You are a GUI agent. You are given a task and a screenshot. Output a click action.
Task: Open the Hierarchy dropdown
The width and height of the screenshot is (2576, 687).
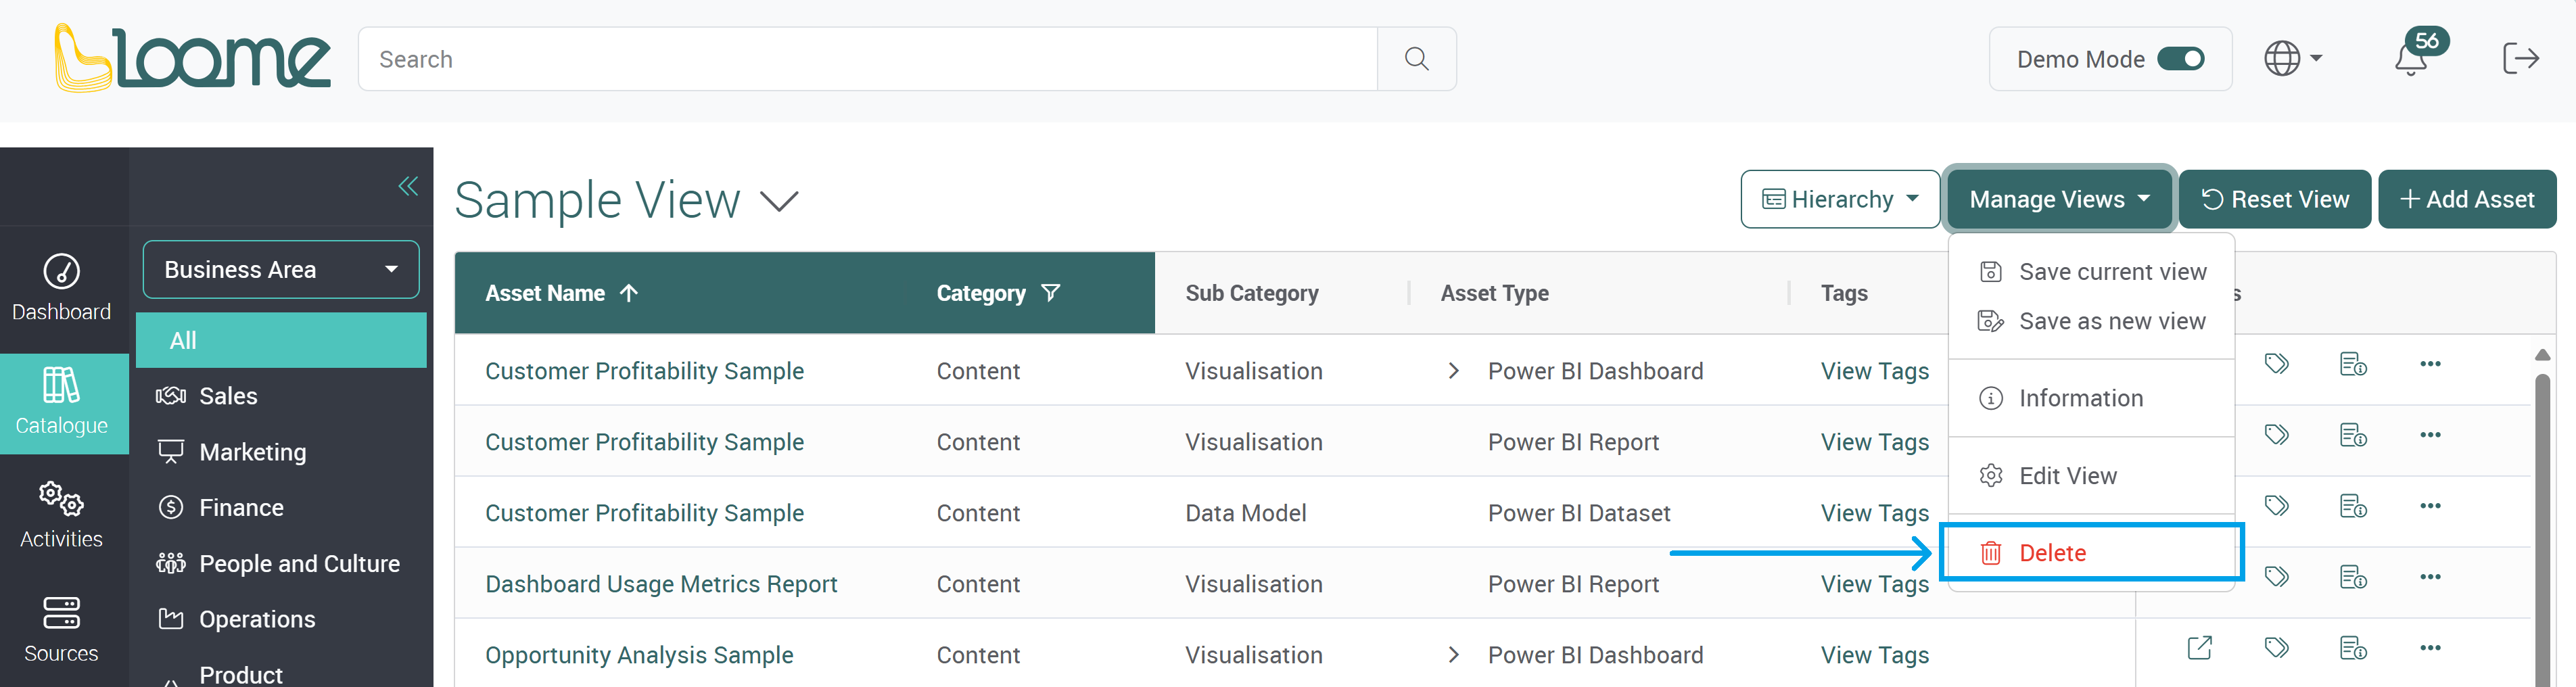[x=1840, y=199]
